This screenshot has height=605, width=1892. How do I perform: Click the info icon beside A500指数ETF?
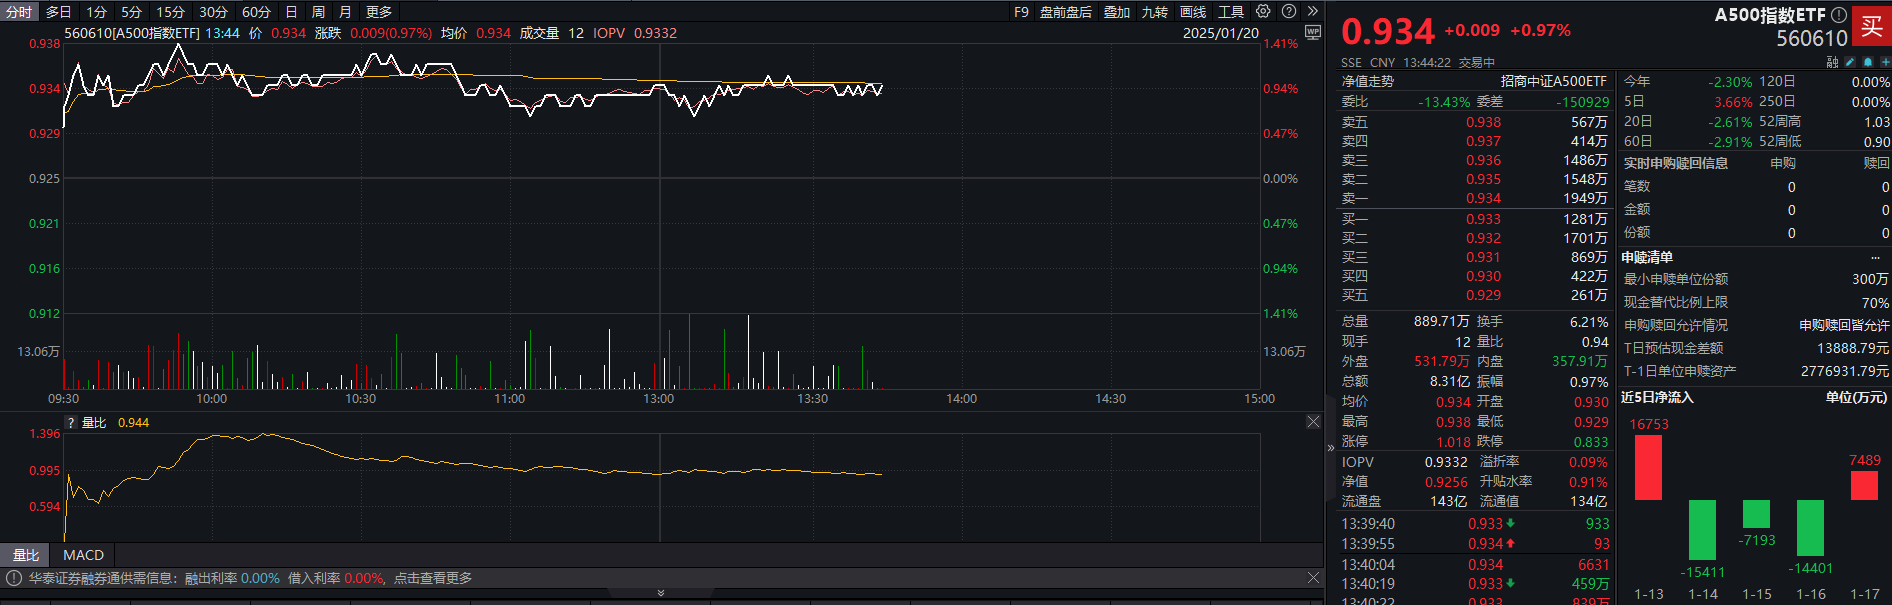1838,15
